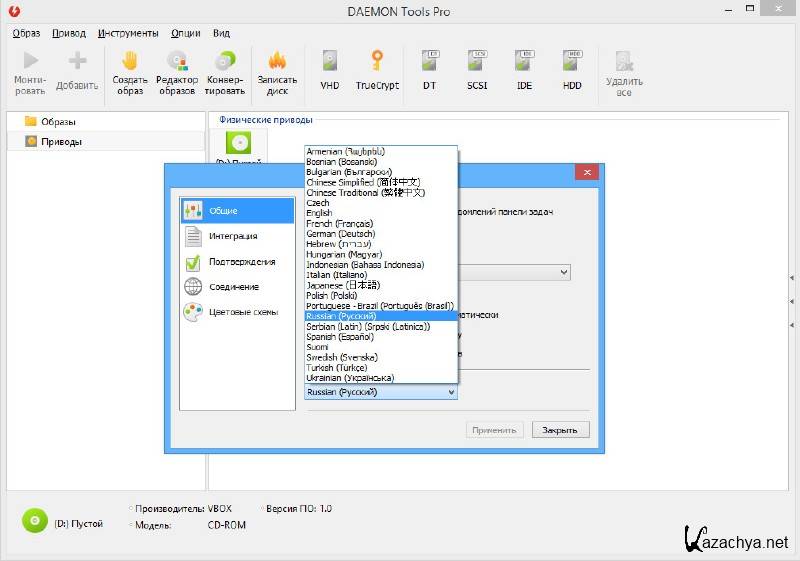Choose English from the language list
This screenshot has height=561, width=800.
320,213
